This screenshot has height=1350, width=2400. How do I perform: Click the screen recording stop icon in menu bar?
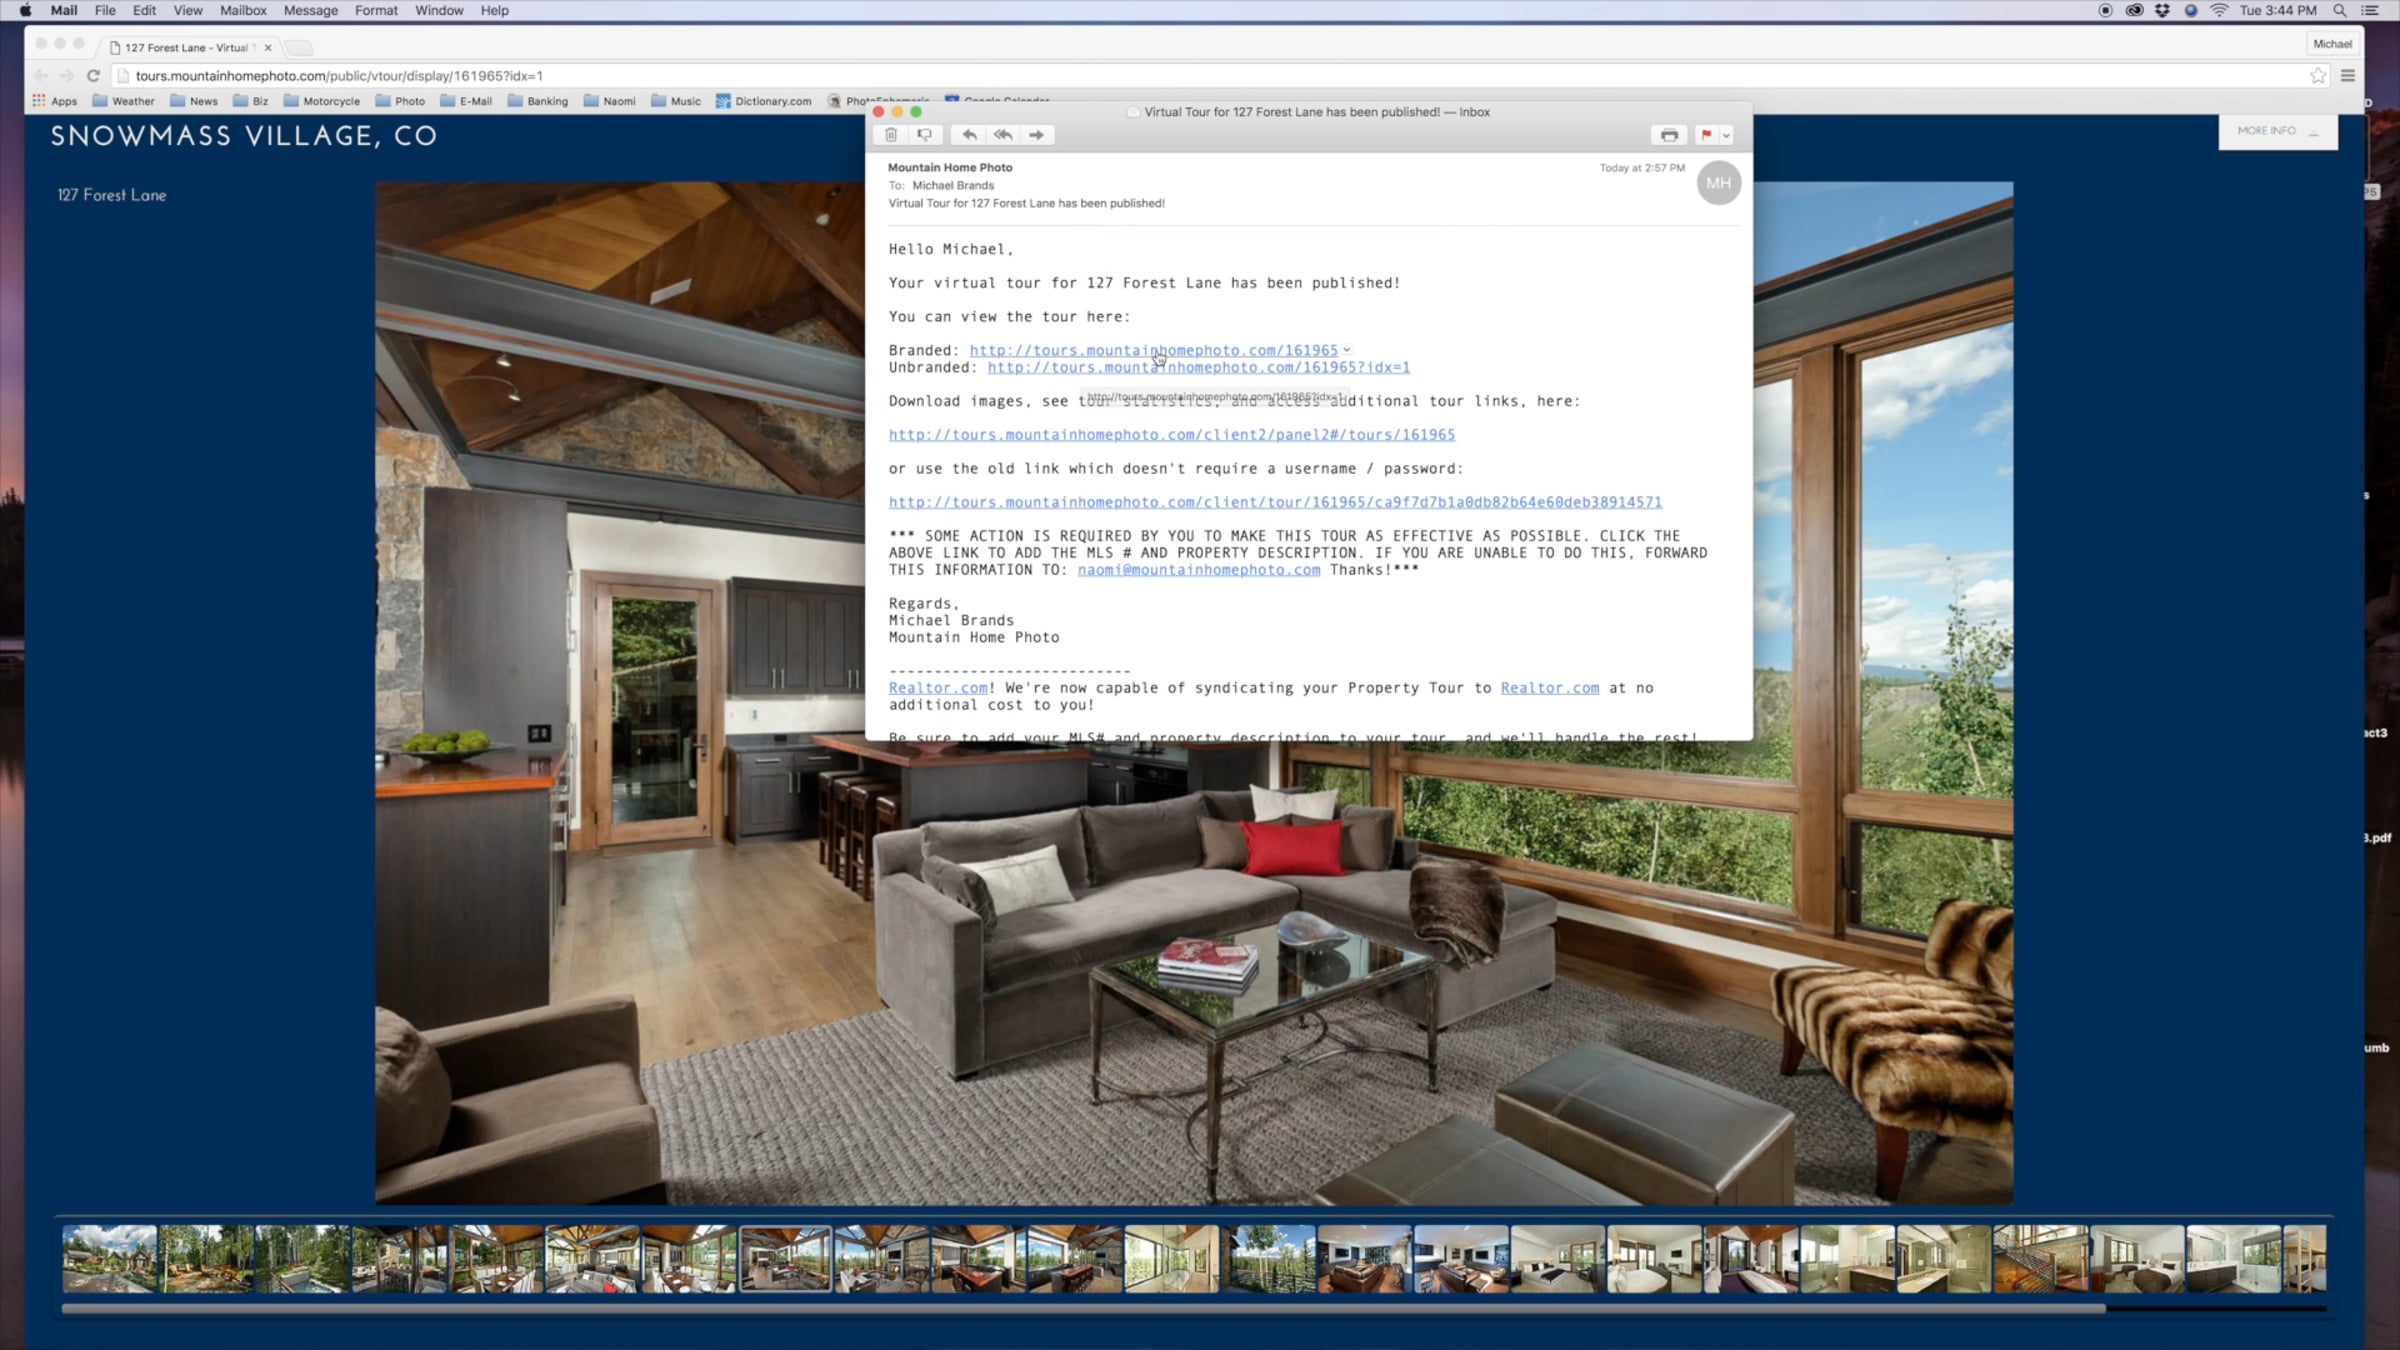(x=2105, y=11)
